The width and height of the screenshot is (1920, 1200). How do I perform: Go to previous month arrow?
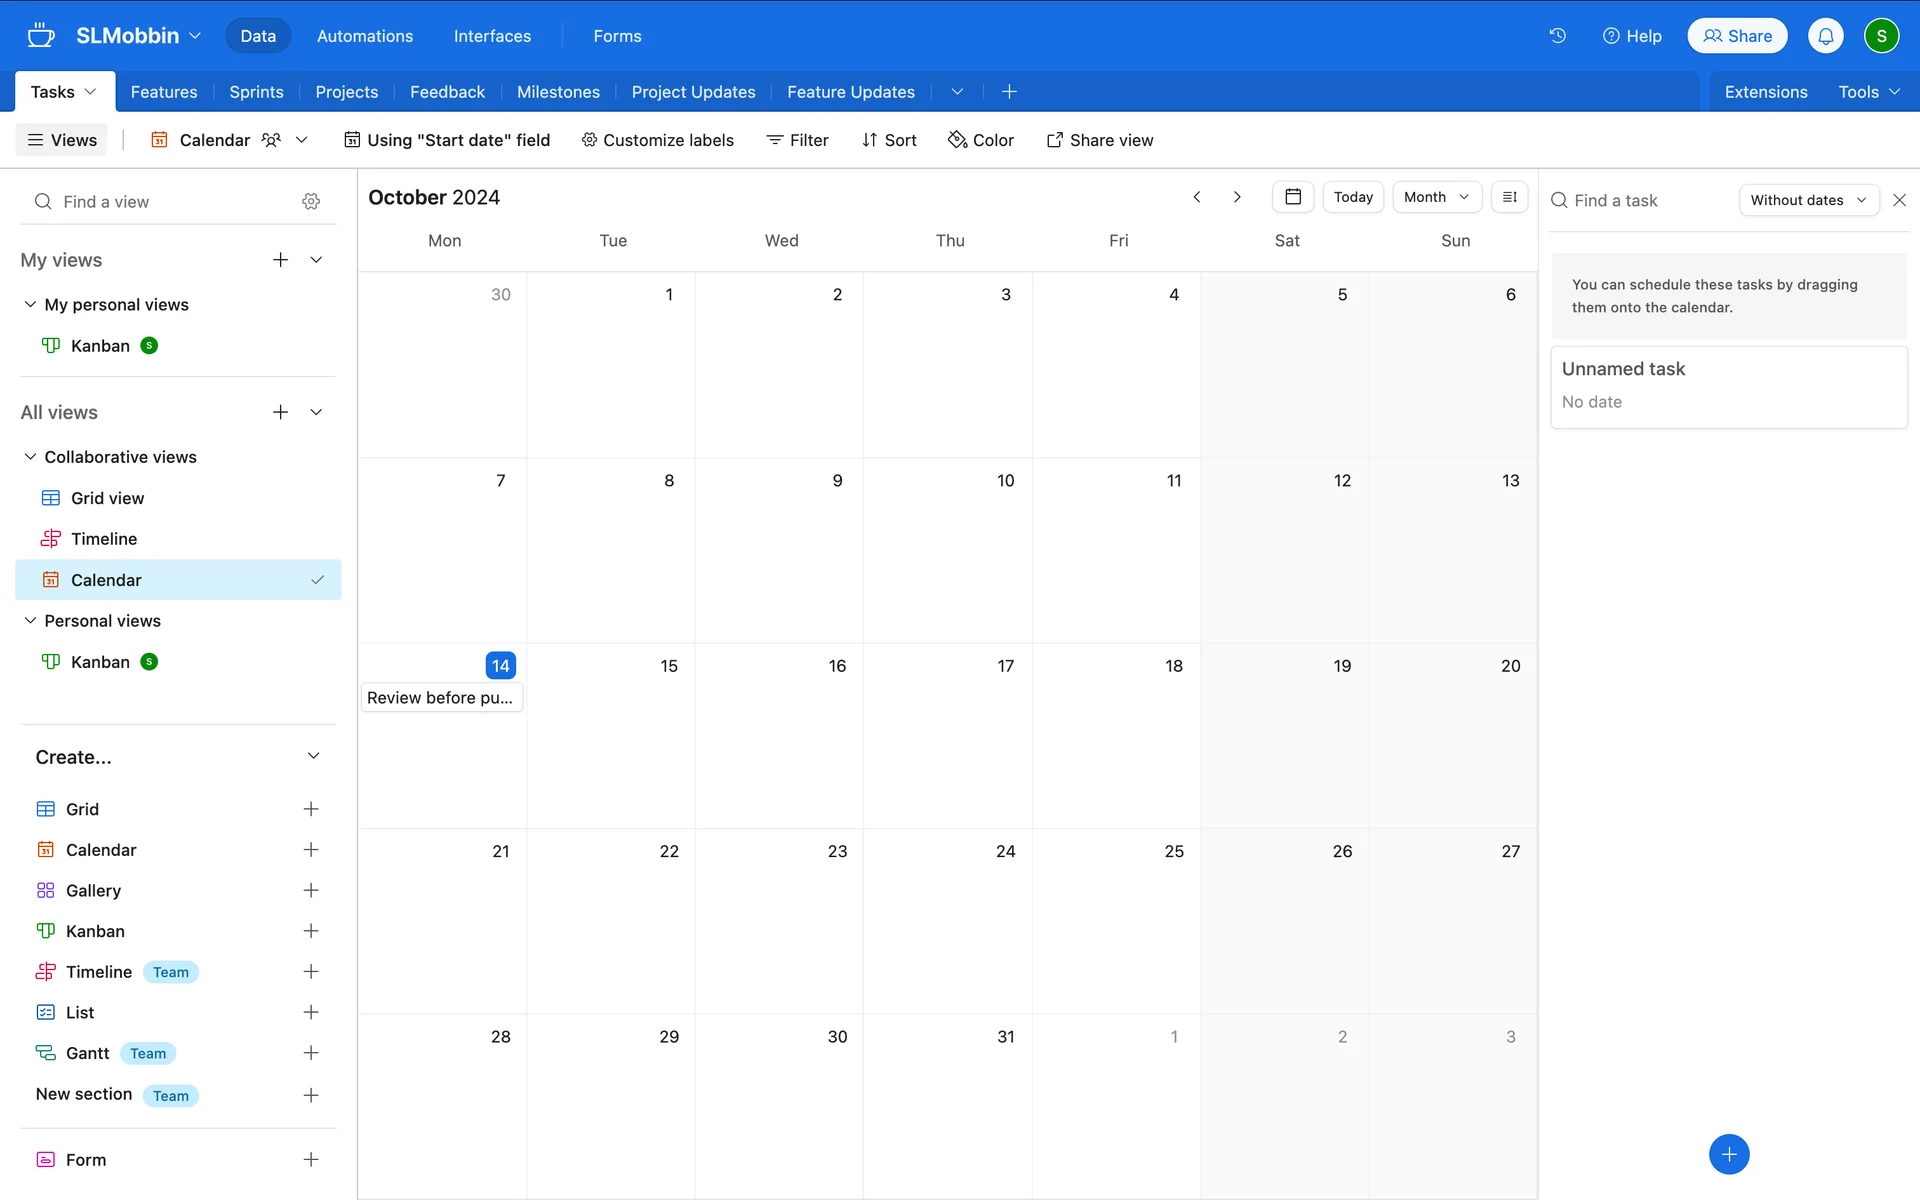click(1197, 197)
